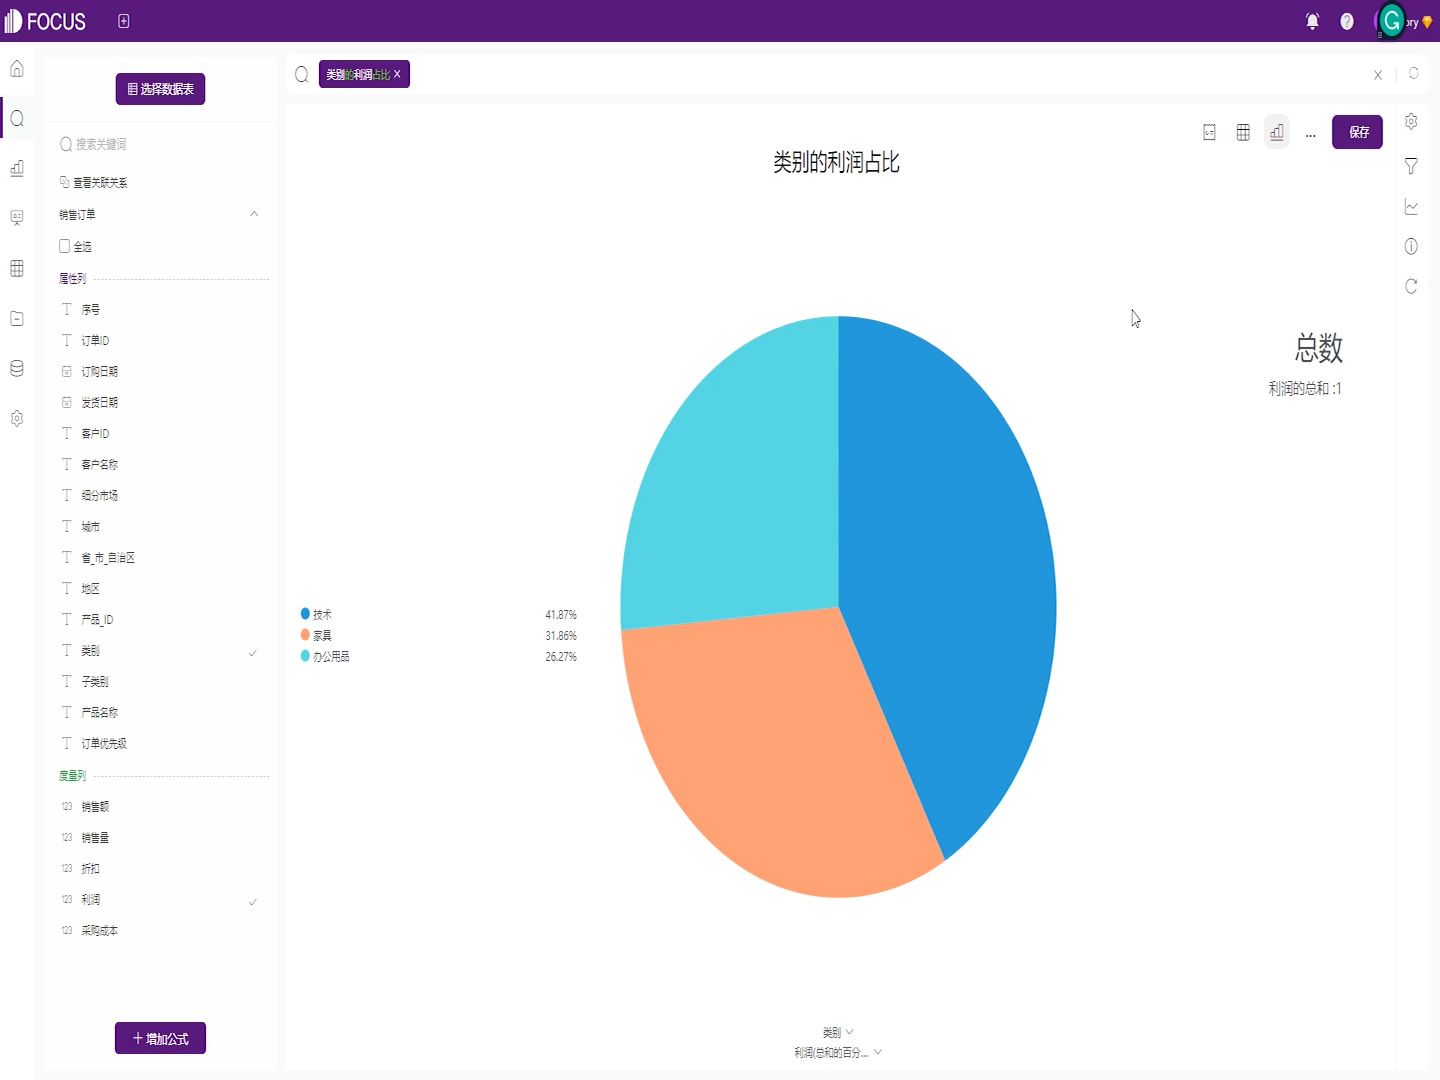Clear the search bar with the X icon
The height and width of the screenshot is (1080, 1440).
click(1378, 75)
